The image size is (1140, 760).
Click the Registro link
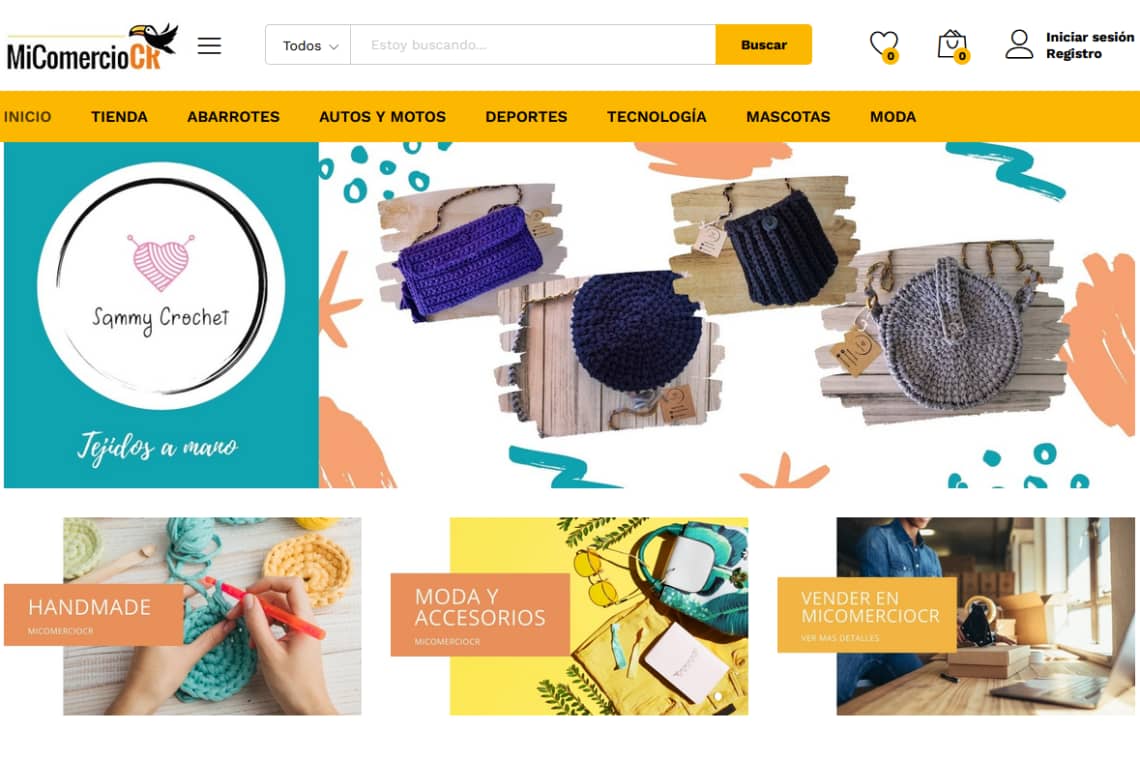click(x=1073, y=54)
